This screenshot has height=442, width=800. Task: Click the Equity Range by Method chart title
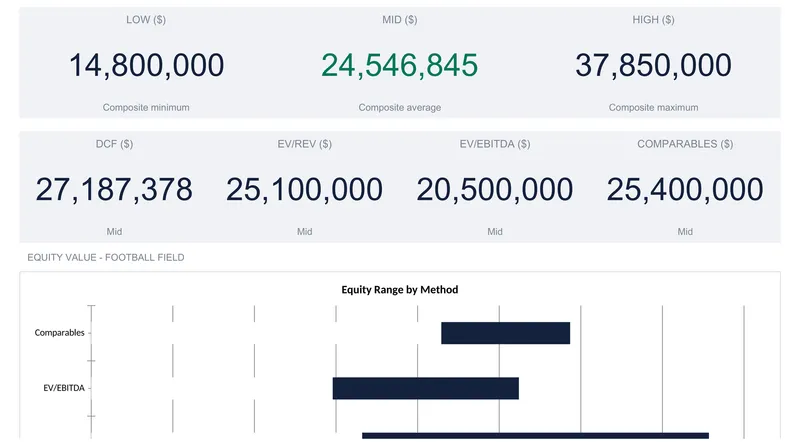coord(399,290)
